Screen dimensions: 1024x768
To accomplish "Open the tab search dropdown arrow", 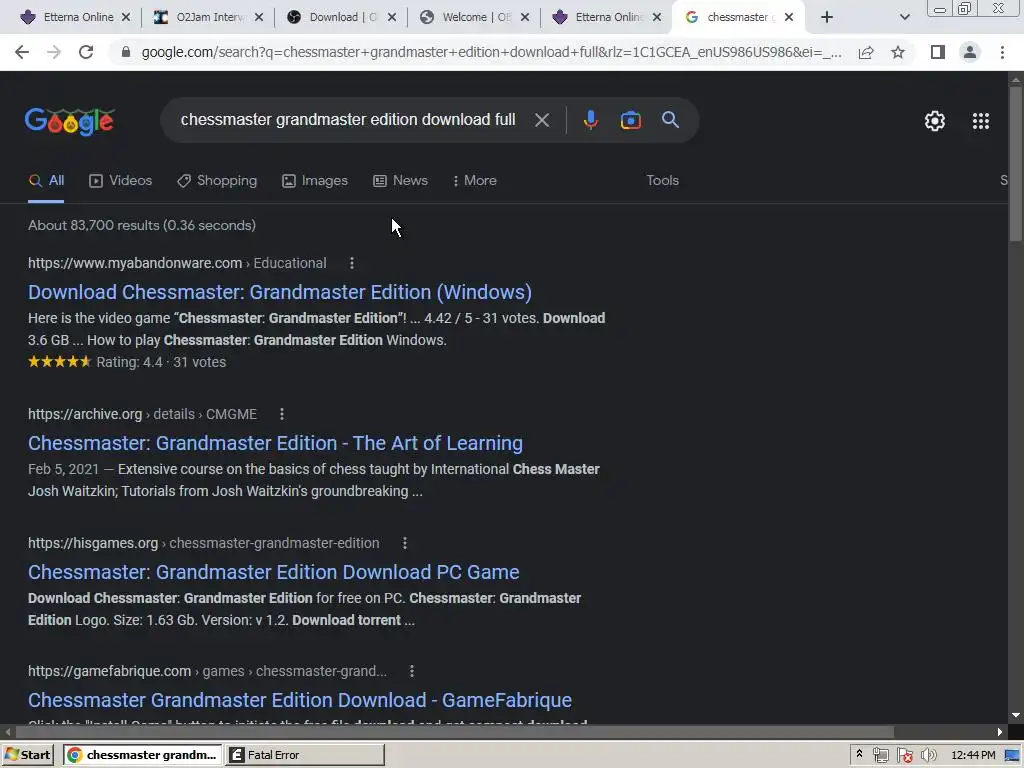I will click(x=904, y=17).
